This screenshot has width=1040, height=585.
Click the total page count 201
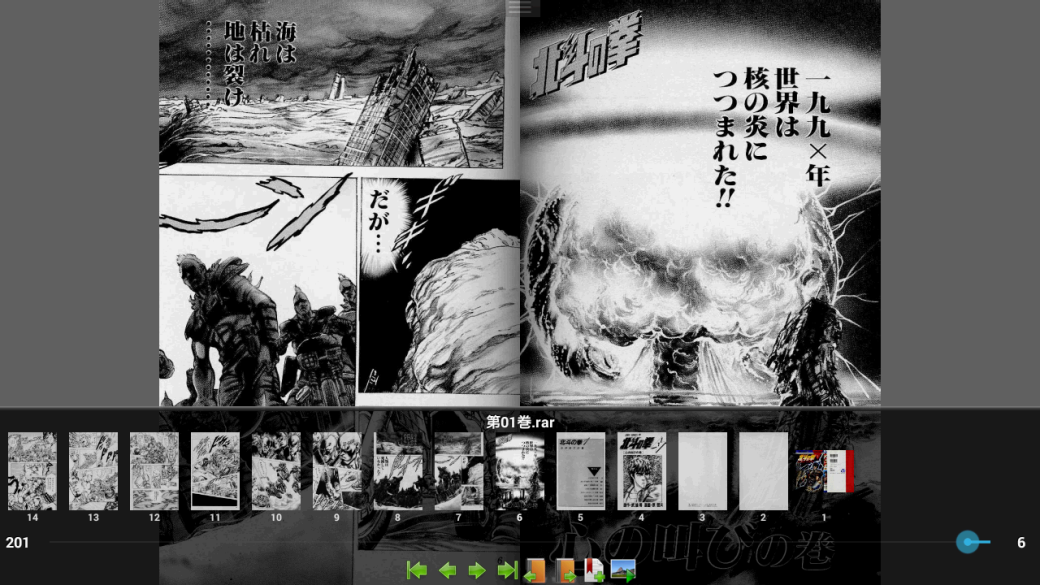point(17,543)
